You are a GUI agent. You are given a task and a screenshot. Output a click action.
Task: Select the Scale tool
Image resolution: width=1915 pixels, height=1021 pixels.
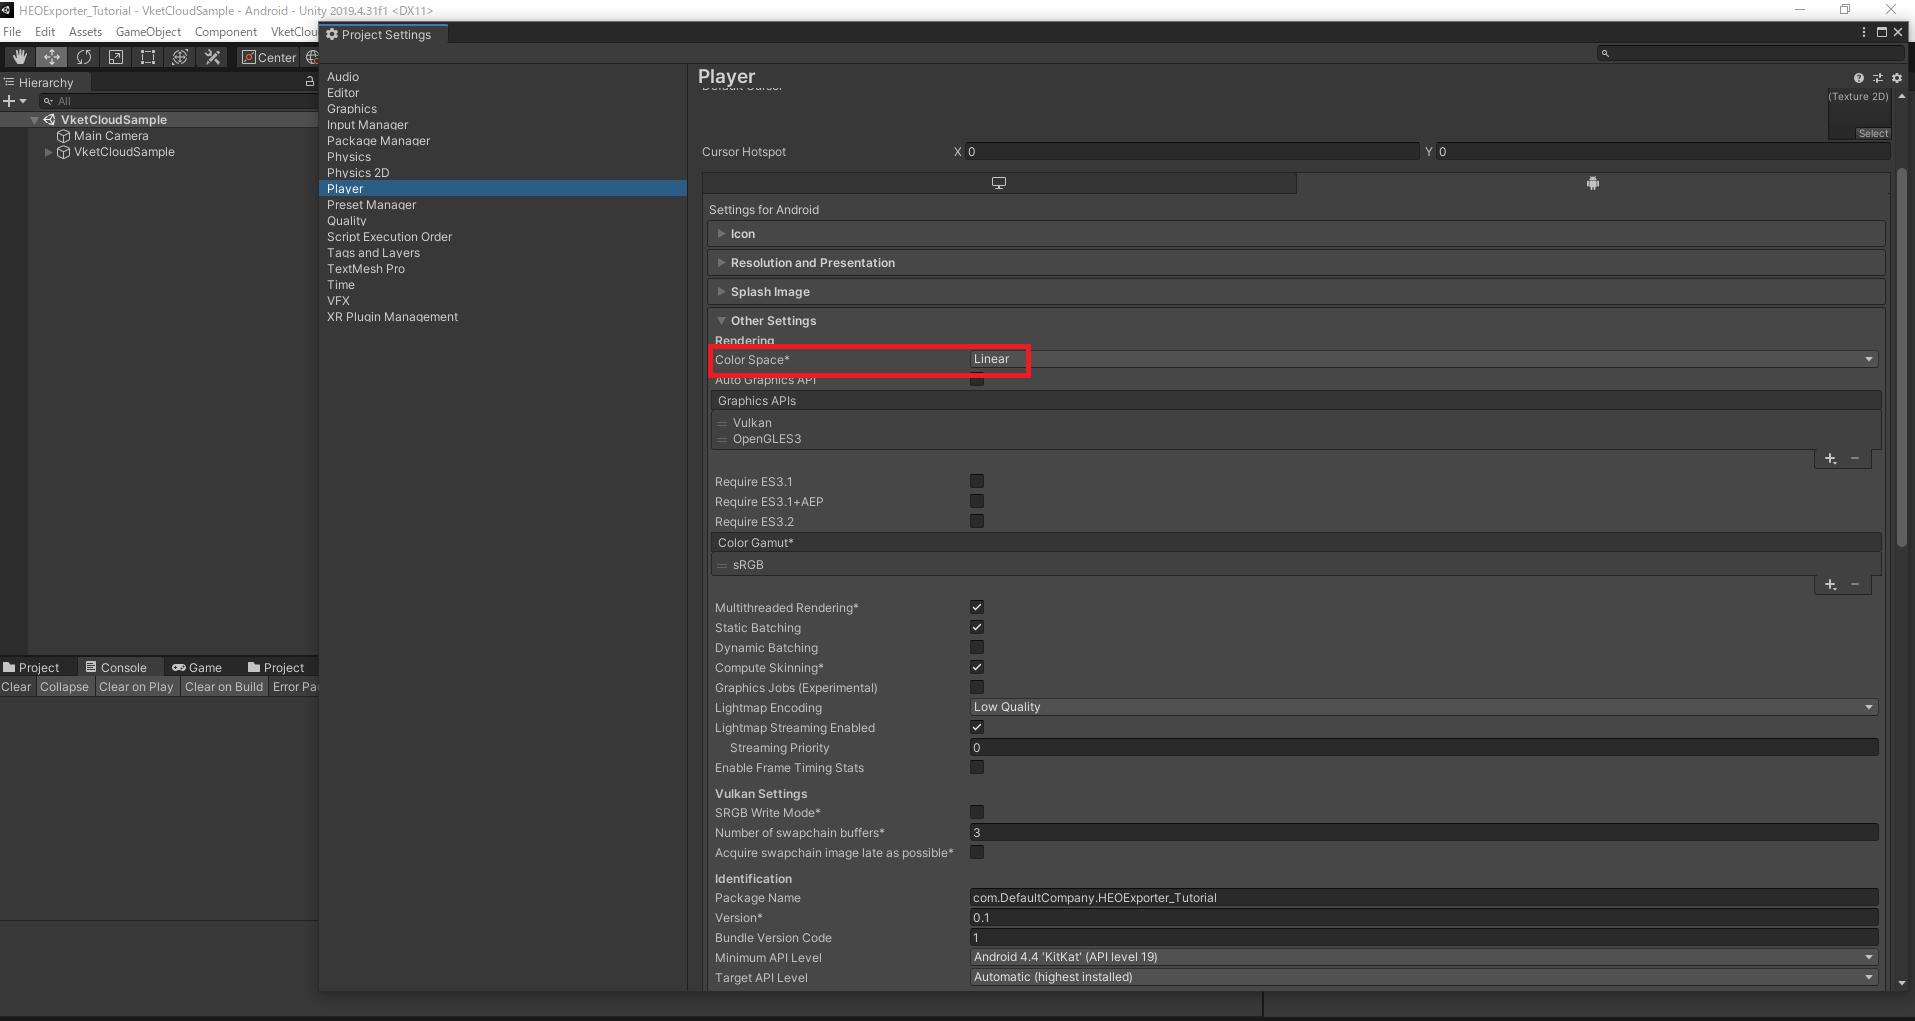coord(116,57)
